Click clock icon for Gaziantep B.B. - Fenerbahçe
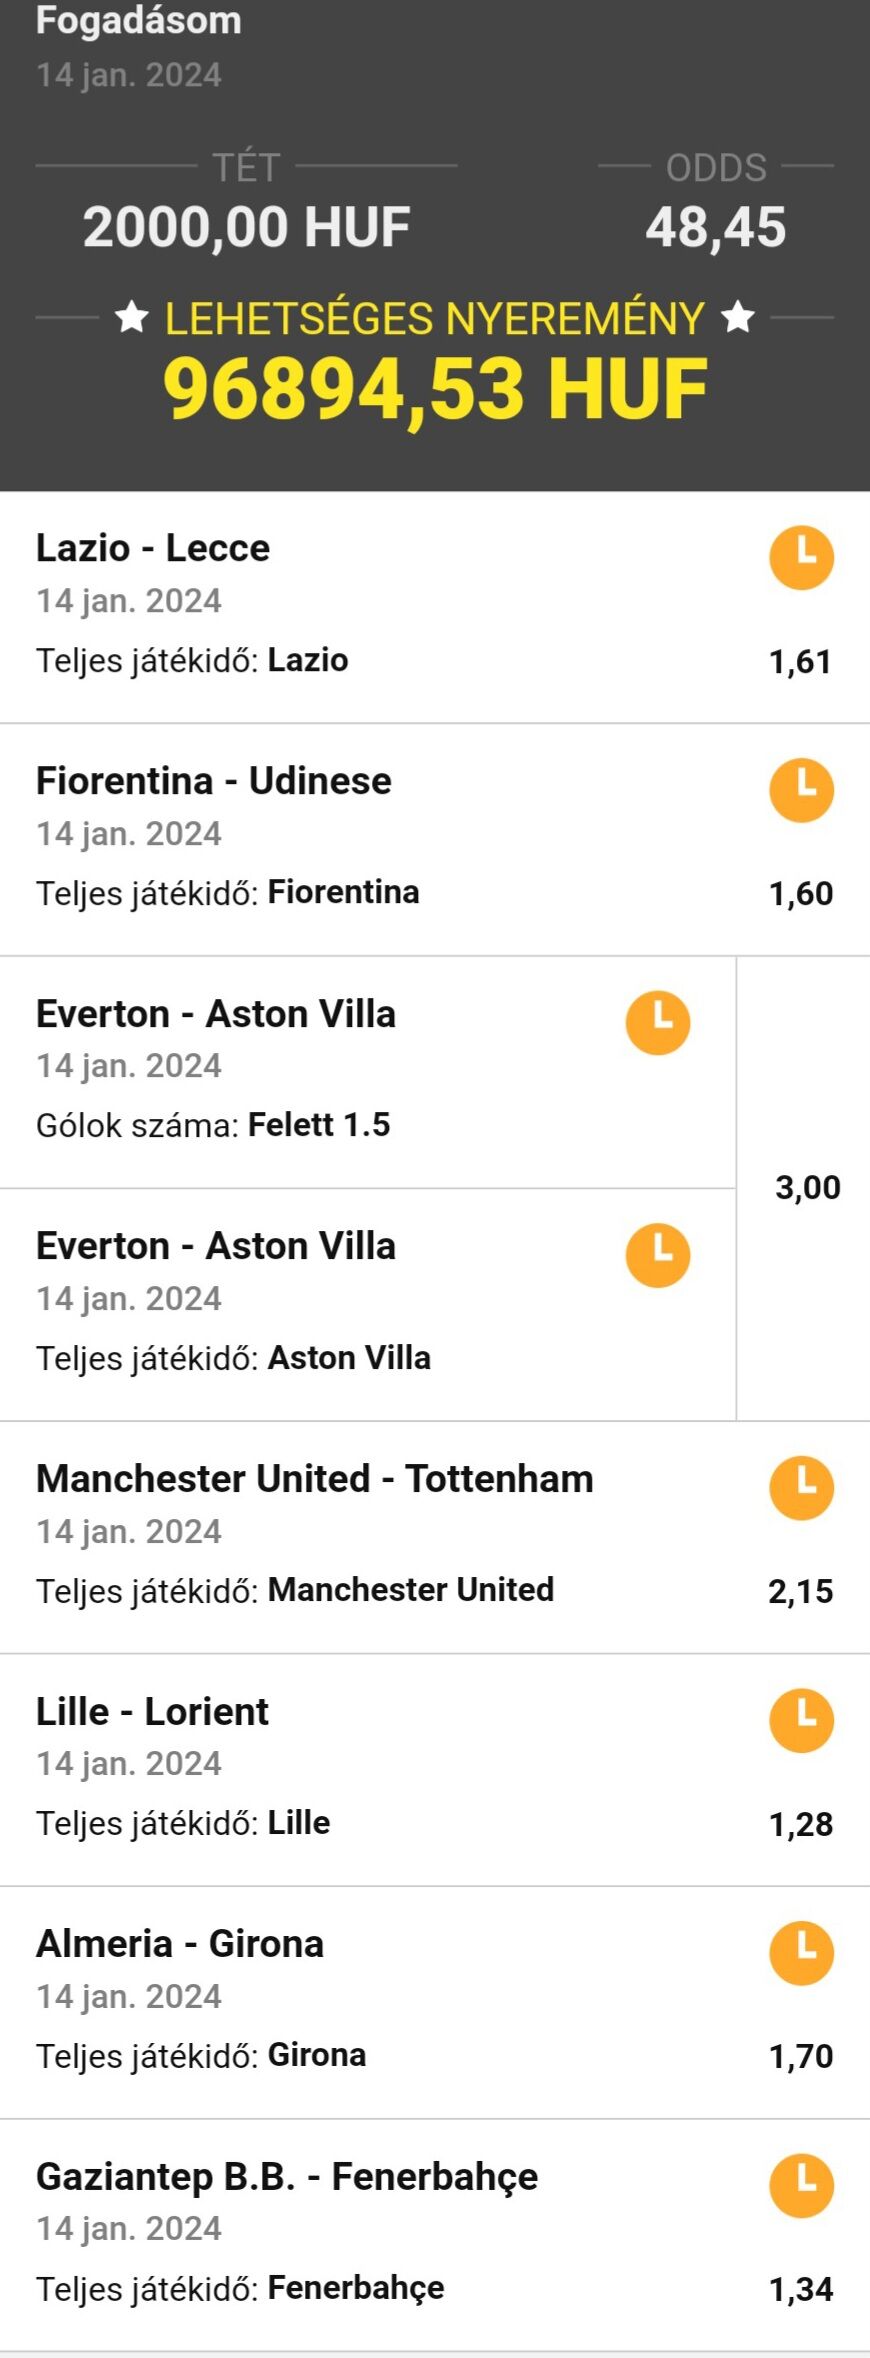 pos(801,2186)
